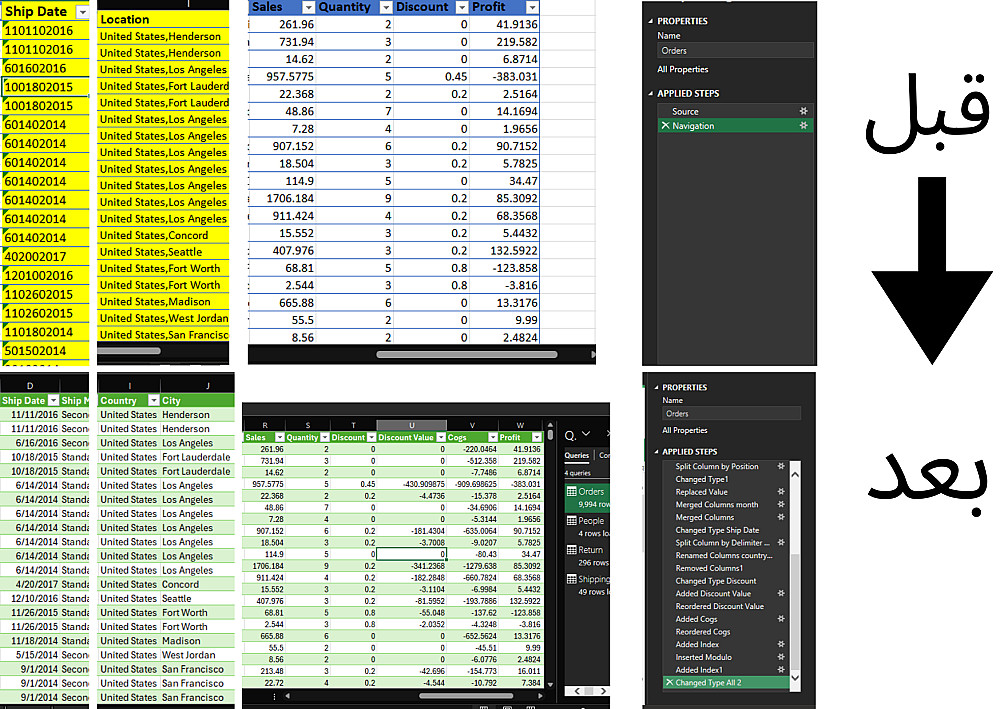Select the Source applied step
The image size is (1000, 709).
(735, 111)
